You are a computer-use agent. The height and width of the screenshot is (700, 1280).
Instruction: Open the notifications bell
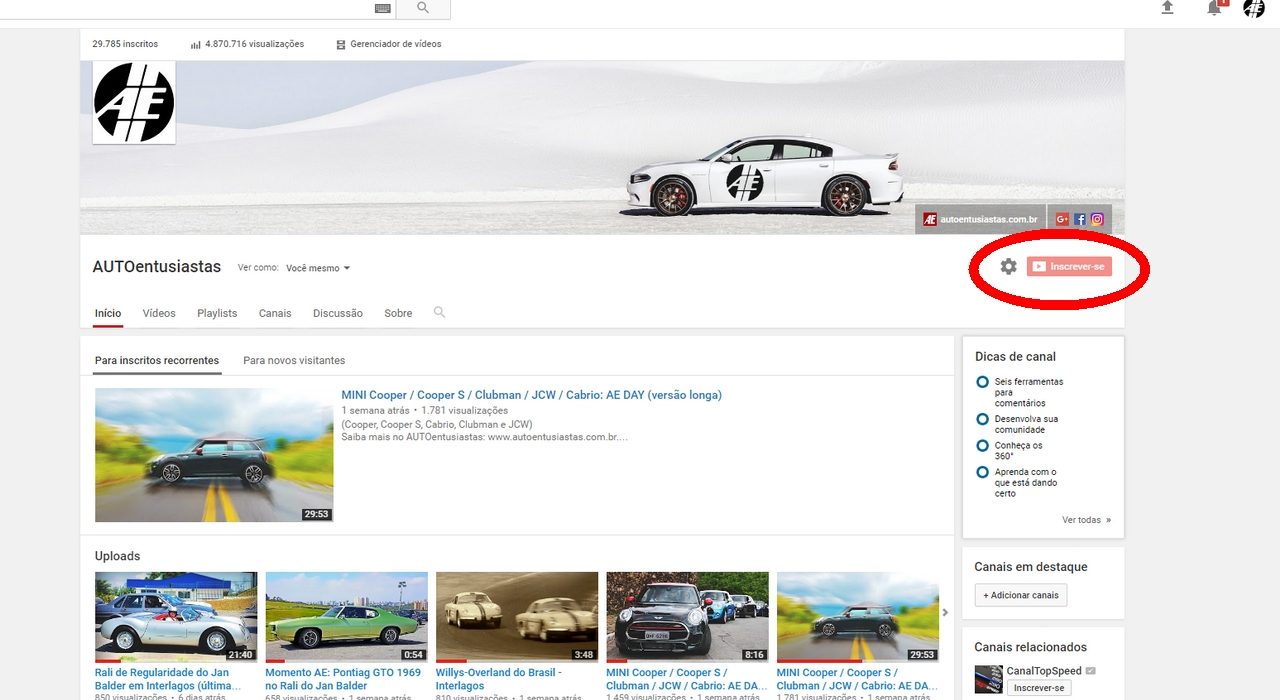tap(1214, 9)
